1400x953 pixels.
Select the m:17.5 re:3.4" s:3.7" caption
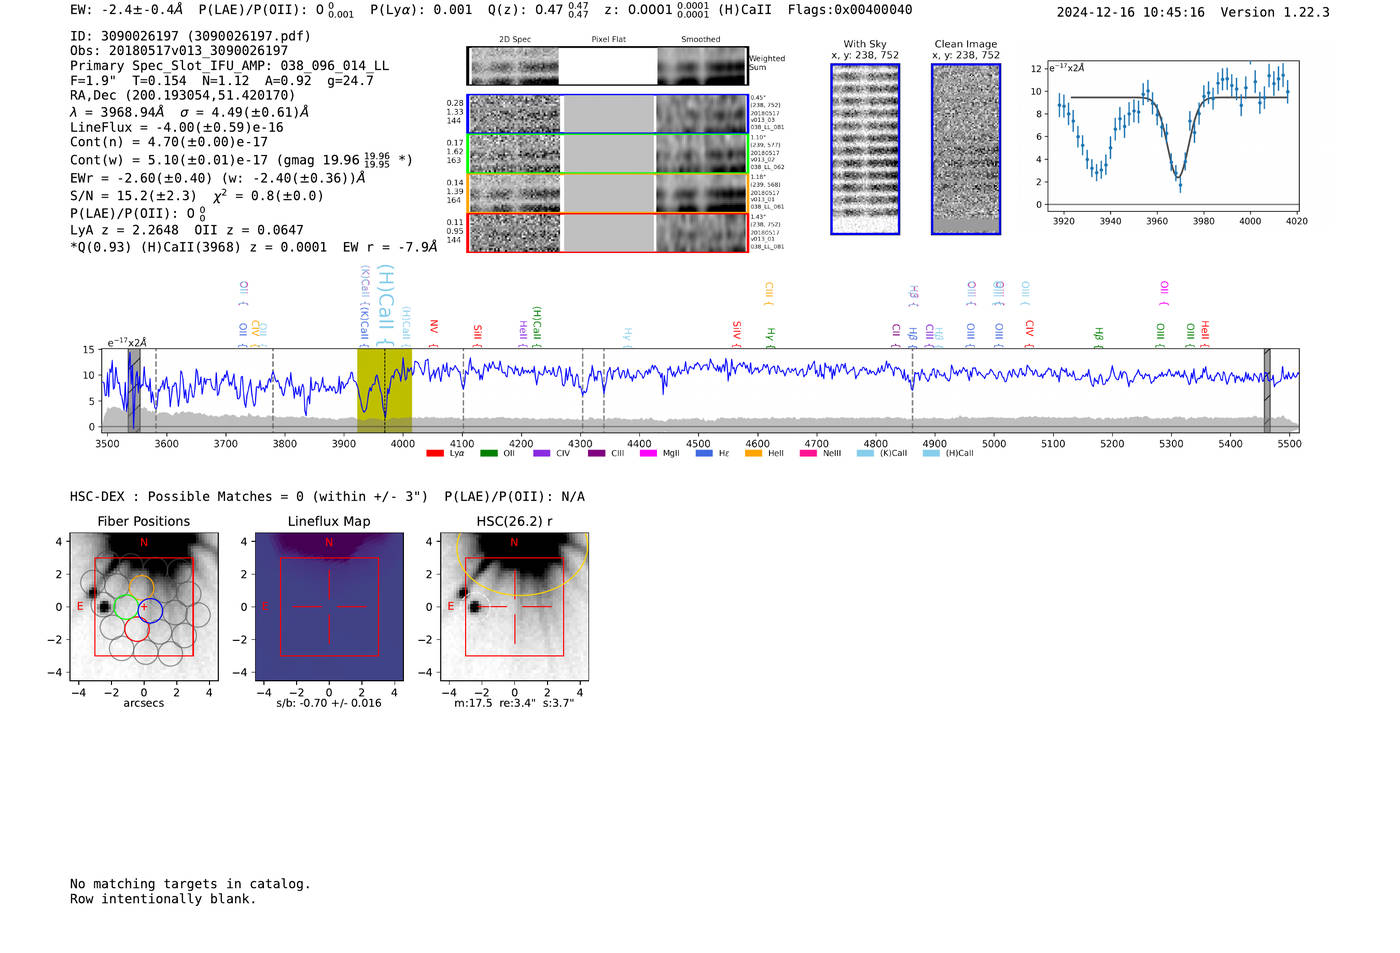tap(514, 703)
